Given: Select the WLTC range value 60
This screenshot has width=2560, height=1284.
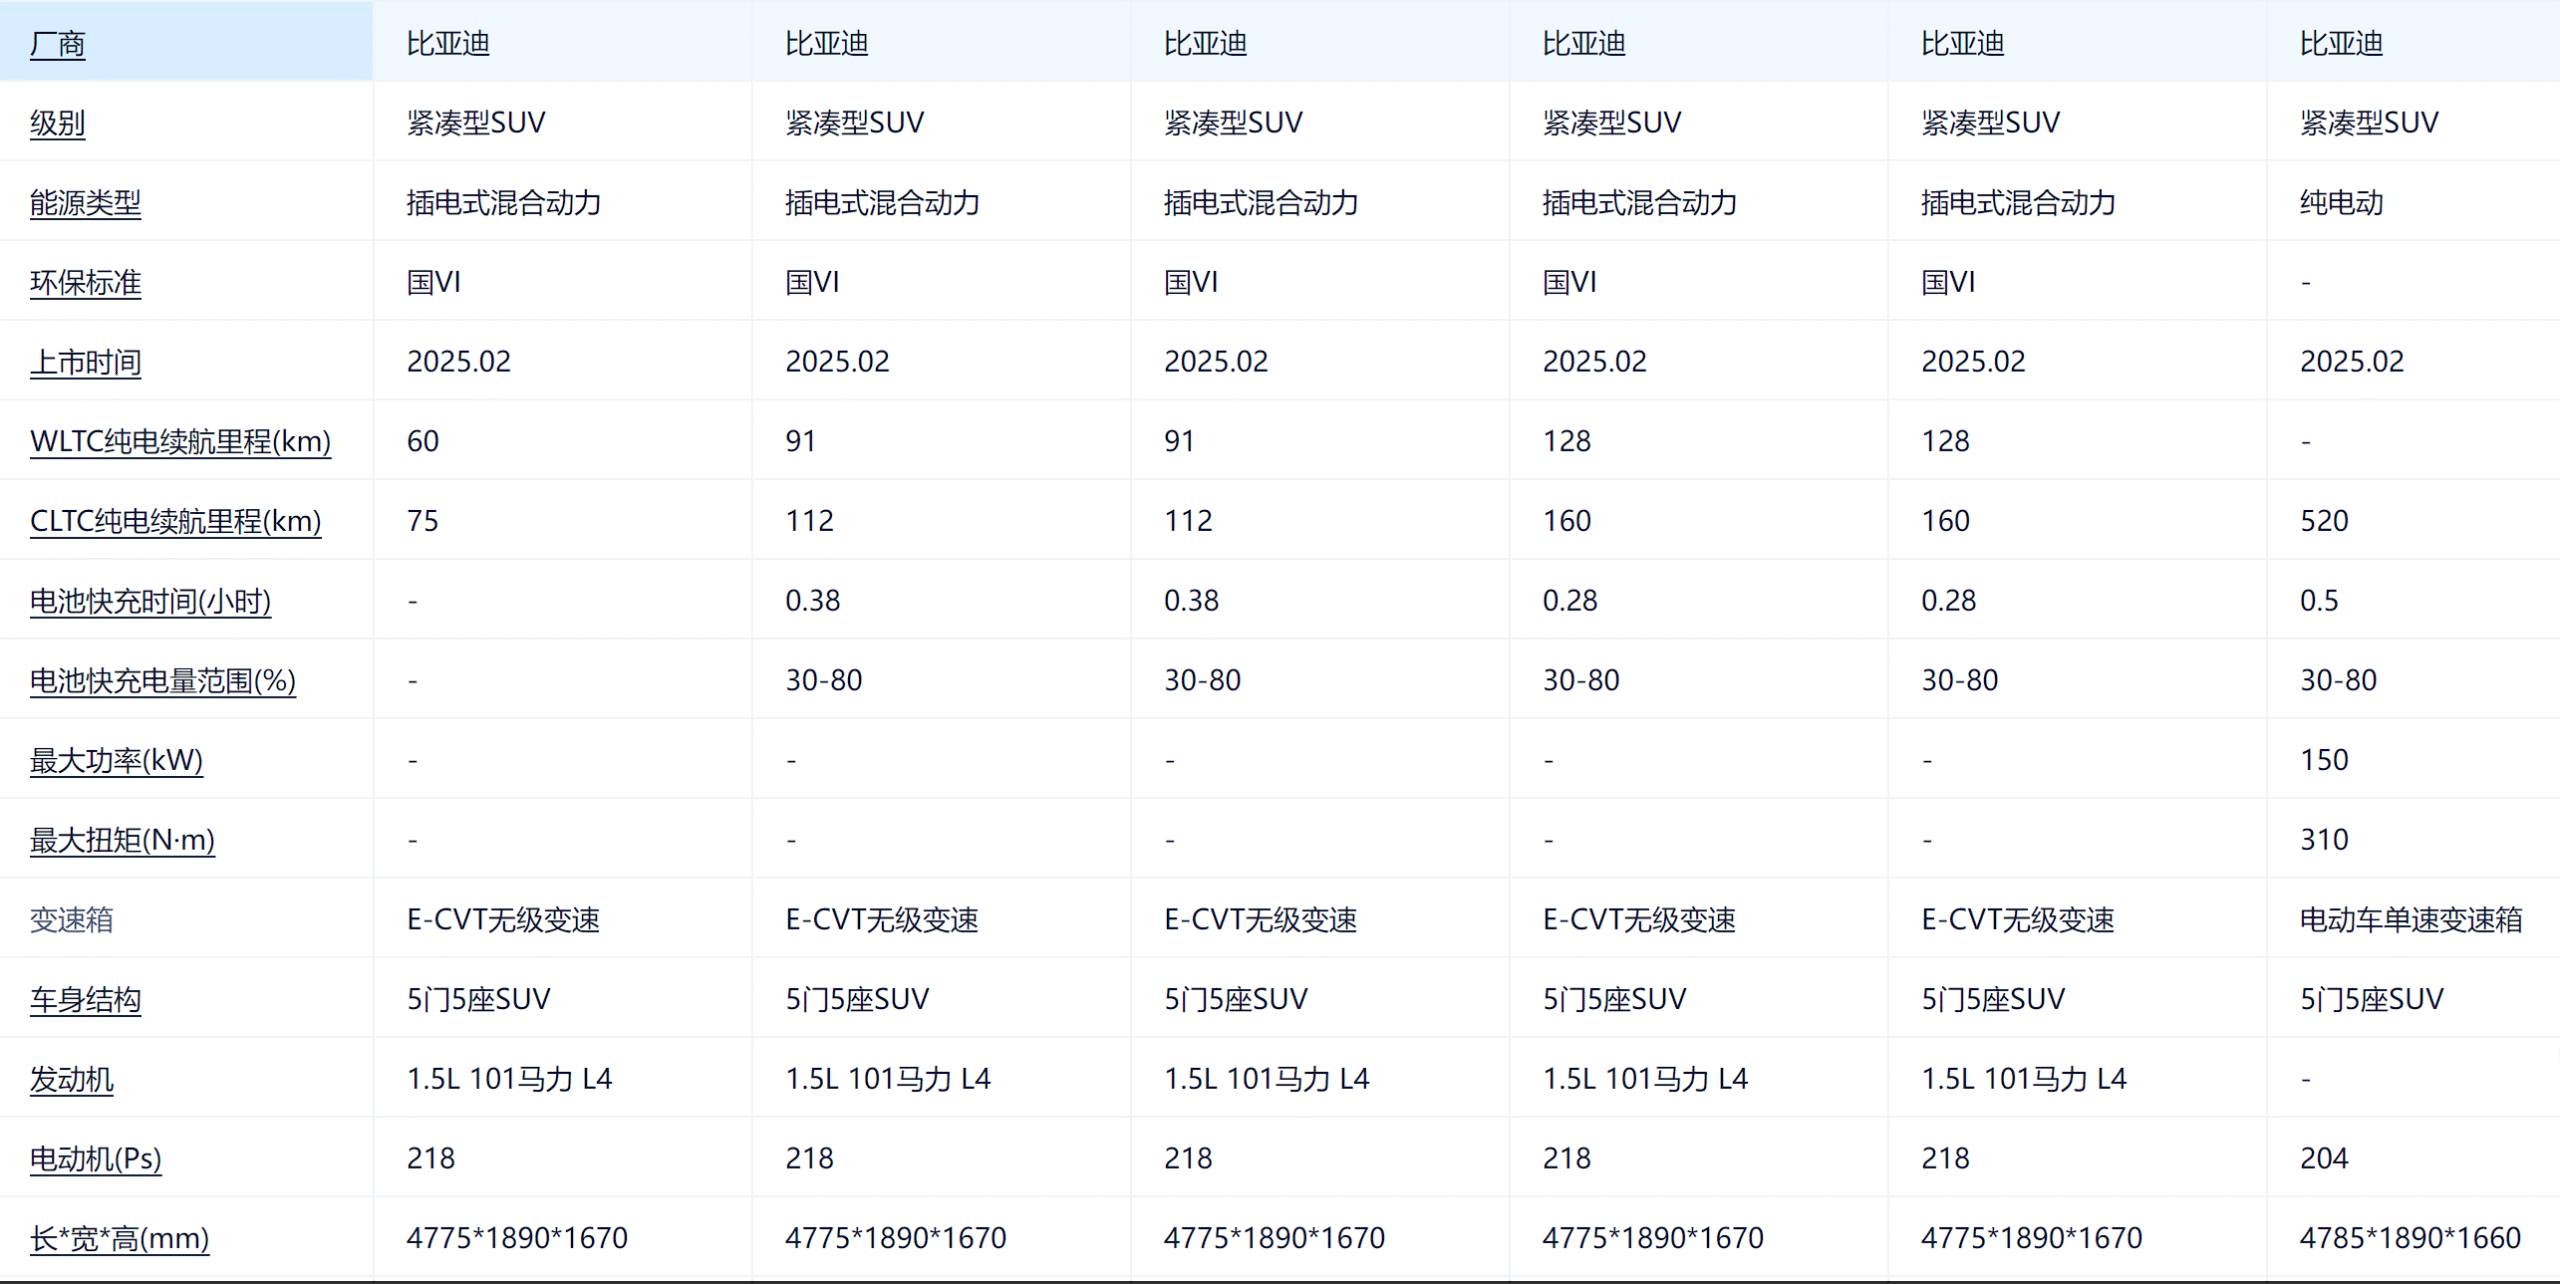Looking at the screenshot, I should [423, 442].
